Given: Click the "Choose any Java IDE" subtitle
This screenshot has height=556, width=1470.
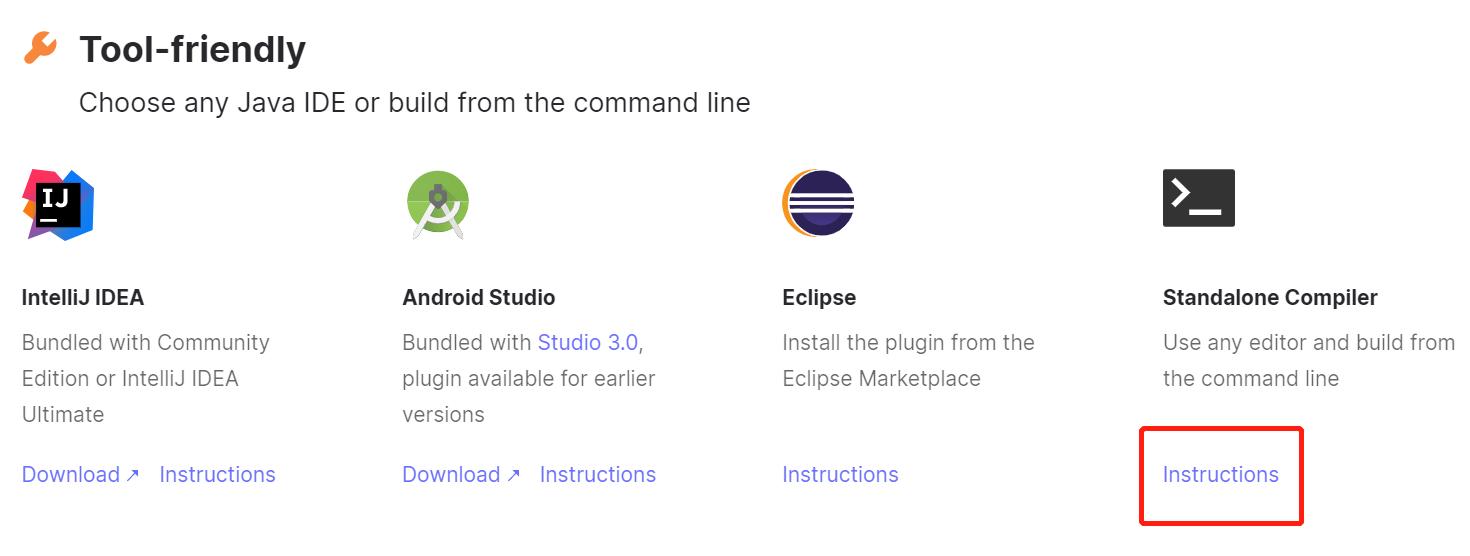Looking at the screenshot, I should [x=415, y=103].
